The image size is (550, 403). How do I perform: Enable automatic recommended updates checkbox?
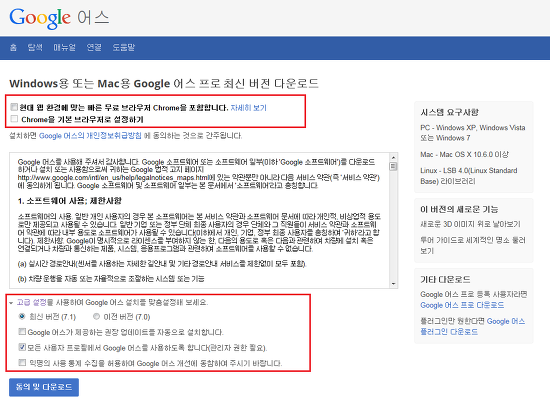coord(22,331)
